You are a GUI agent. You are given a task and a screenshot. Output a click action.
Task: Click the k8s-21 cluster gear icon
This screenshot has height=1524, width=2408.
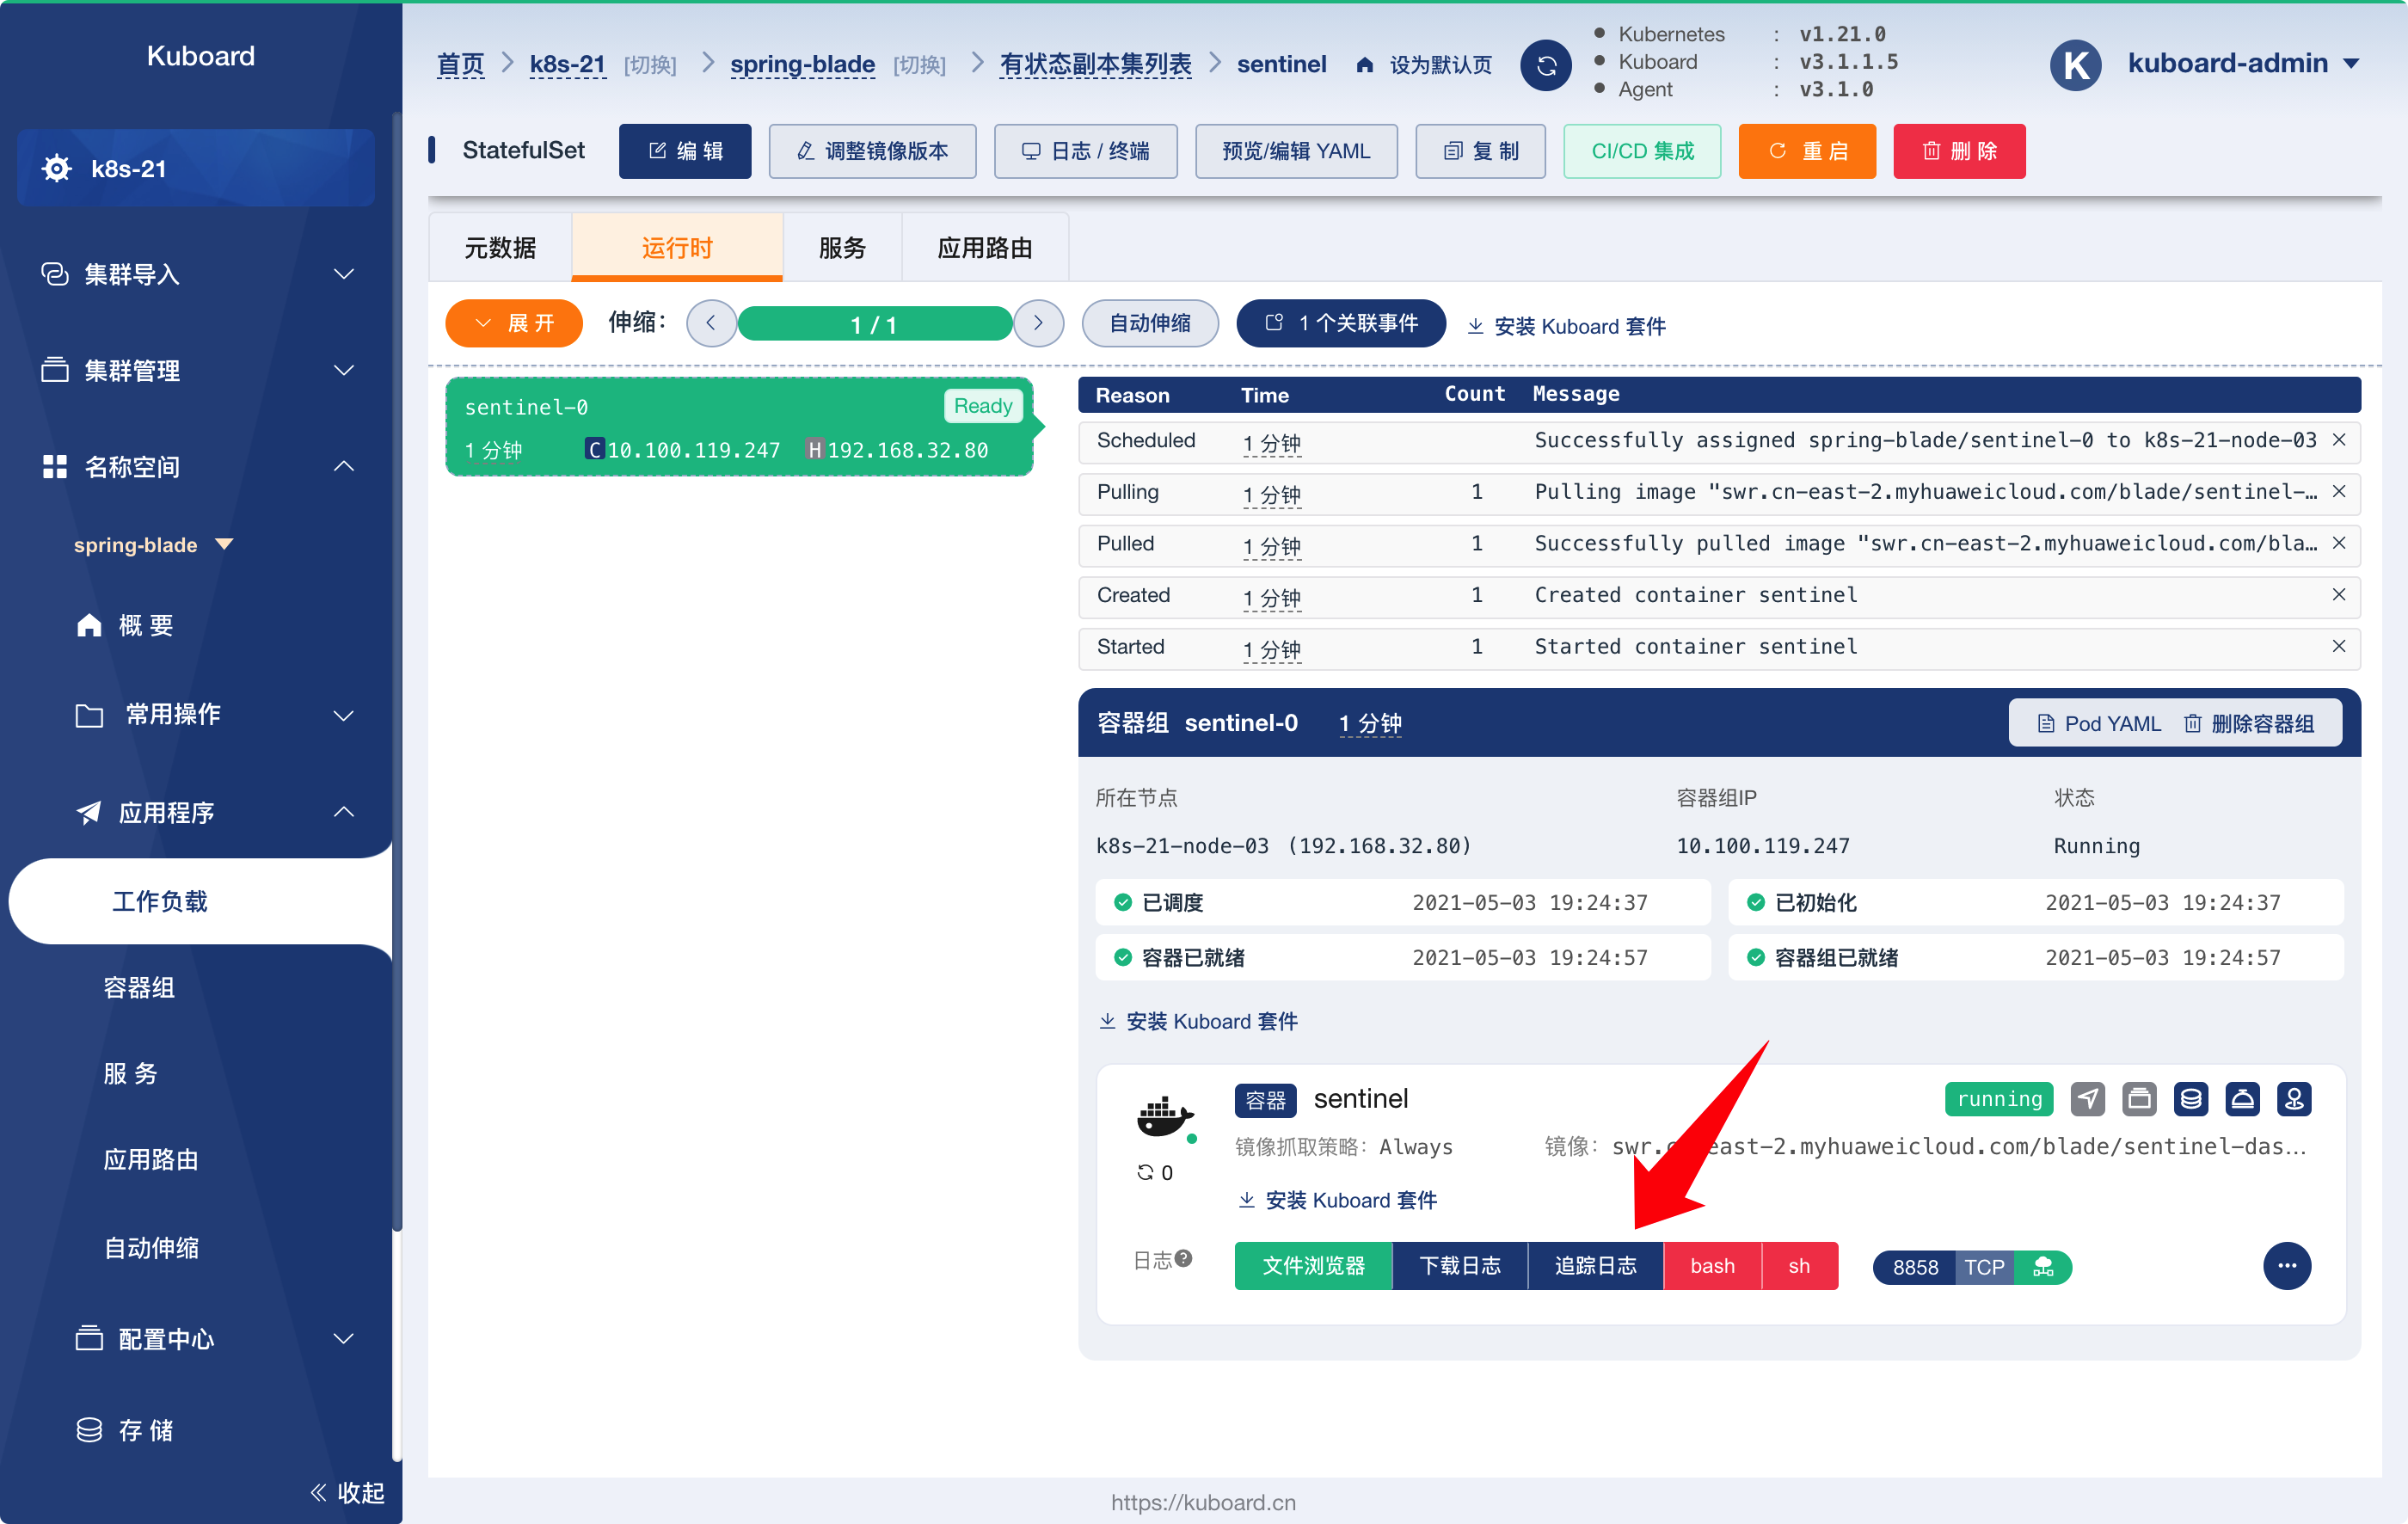pyautogui.click(x=57, y=168)
